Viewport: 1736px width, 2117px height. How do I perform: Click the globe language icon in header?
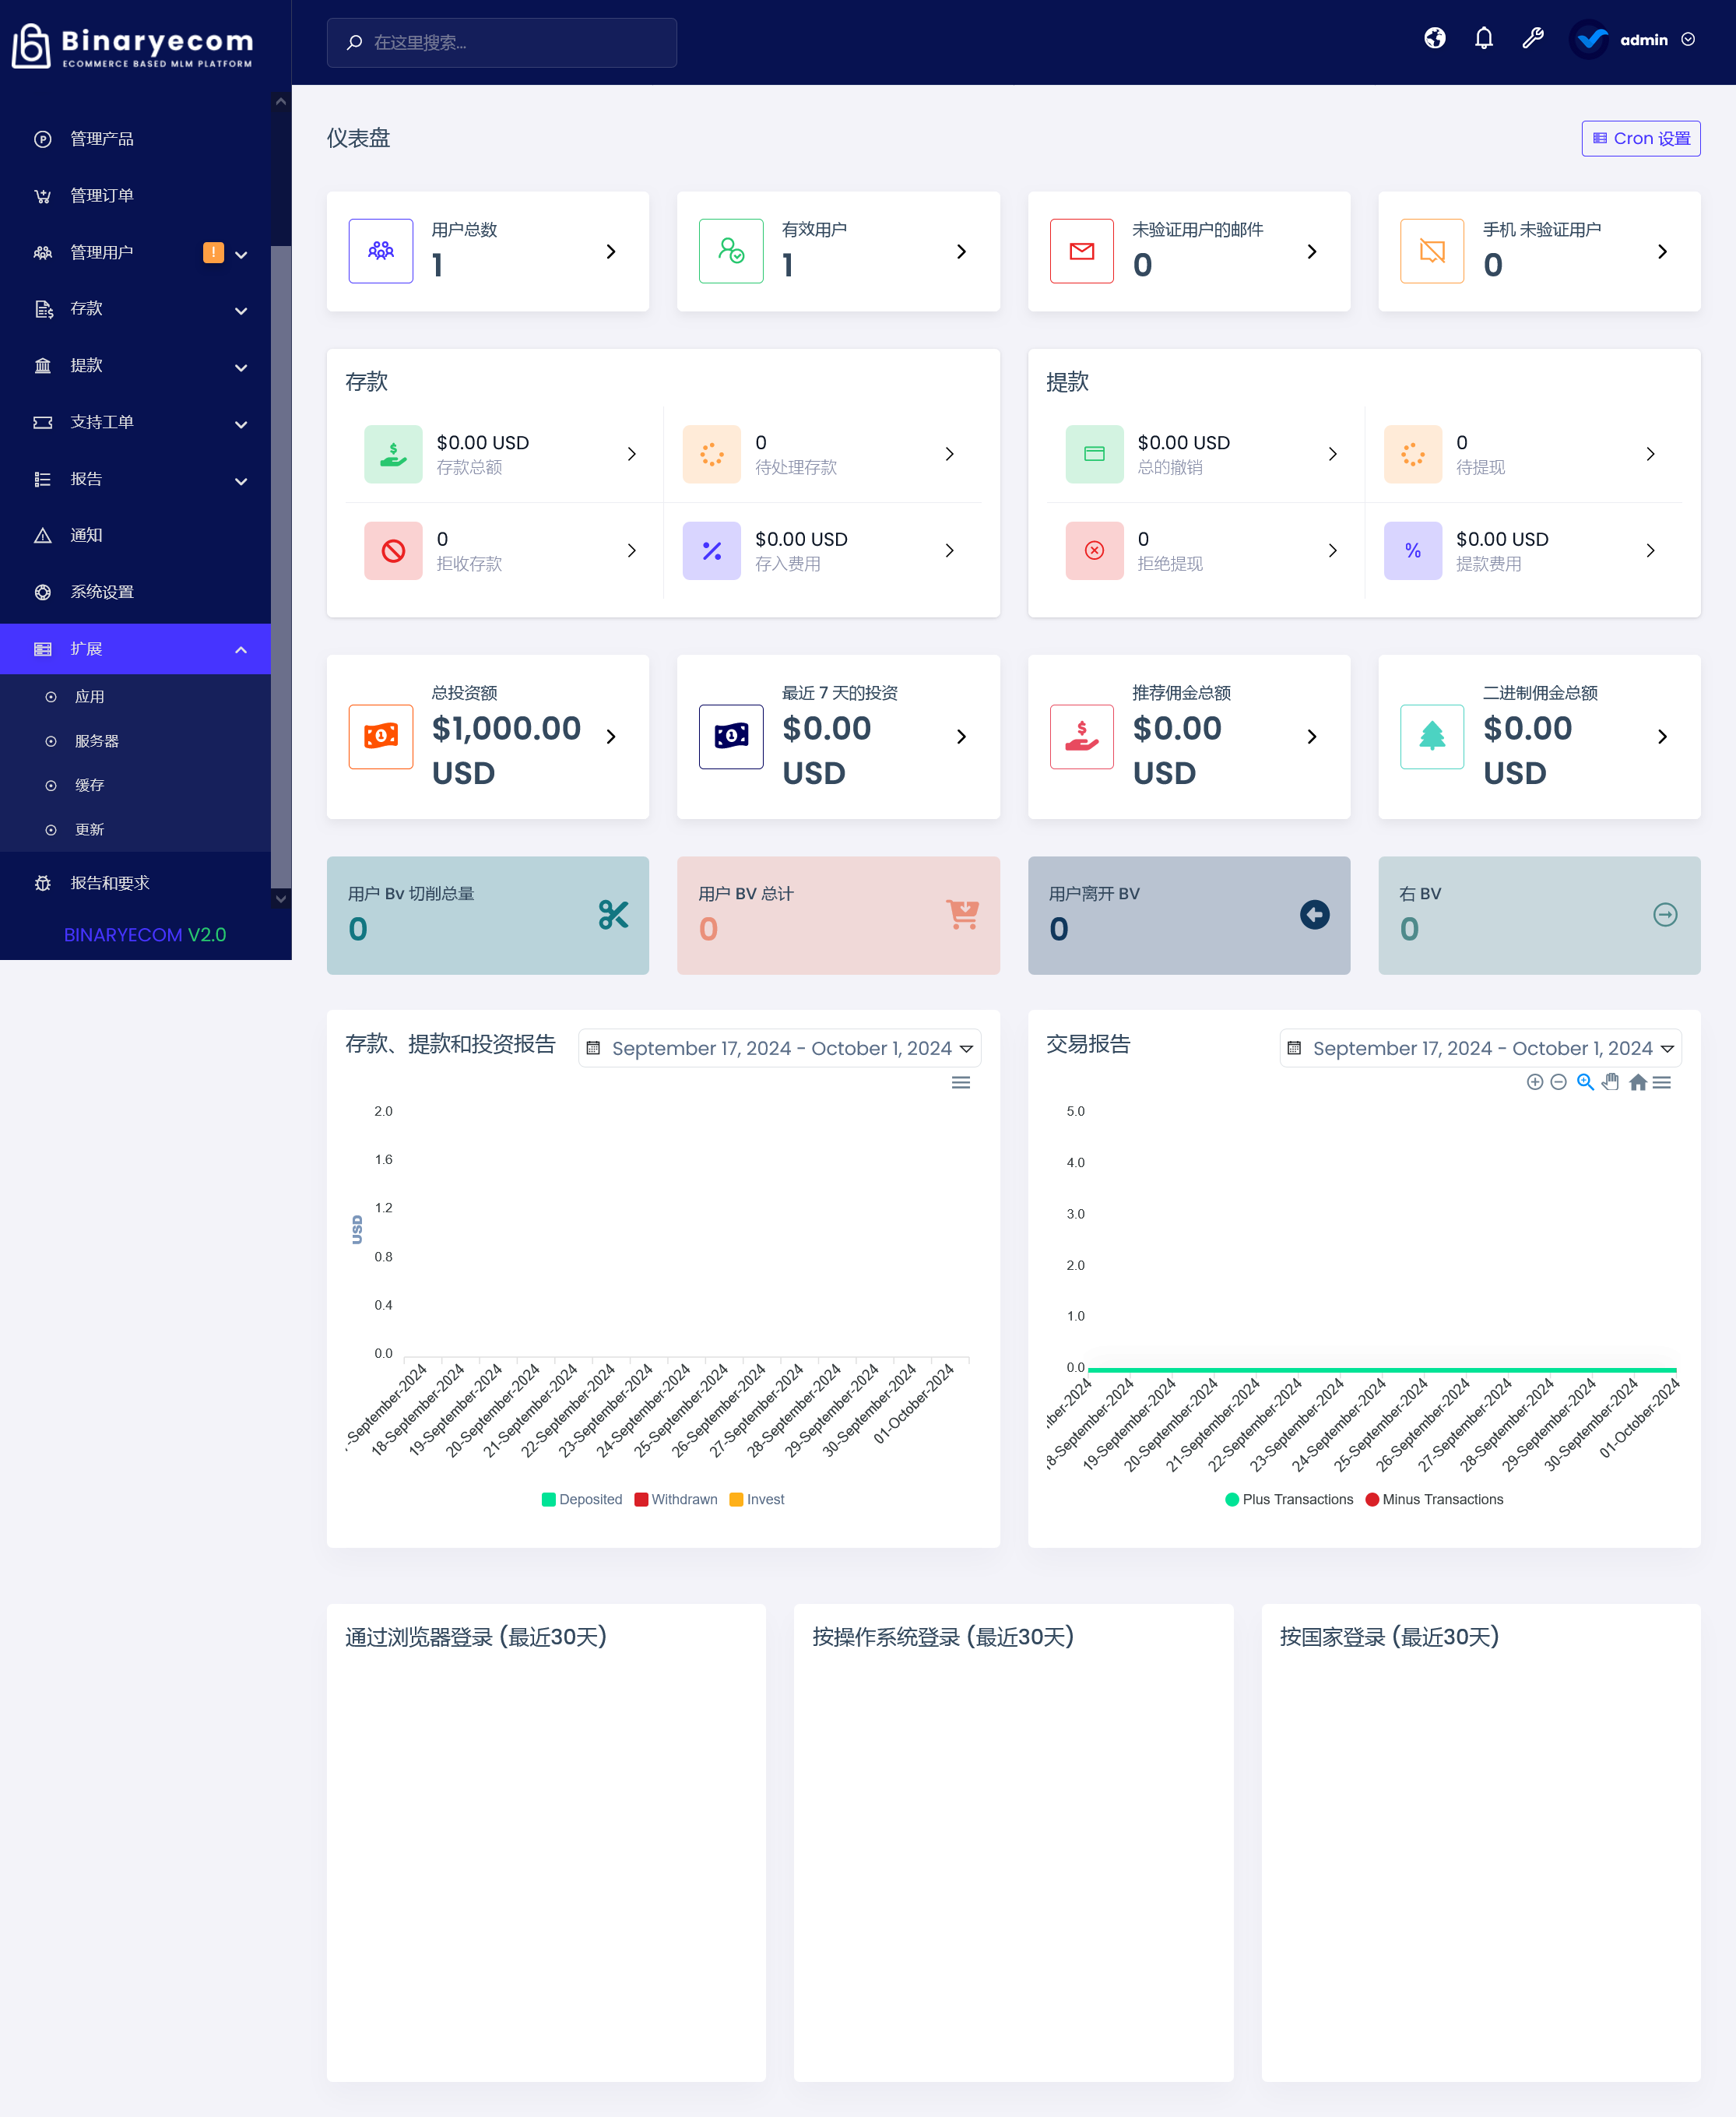tap(1434, 39)
